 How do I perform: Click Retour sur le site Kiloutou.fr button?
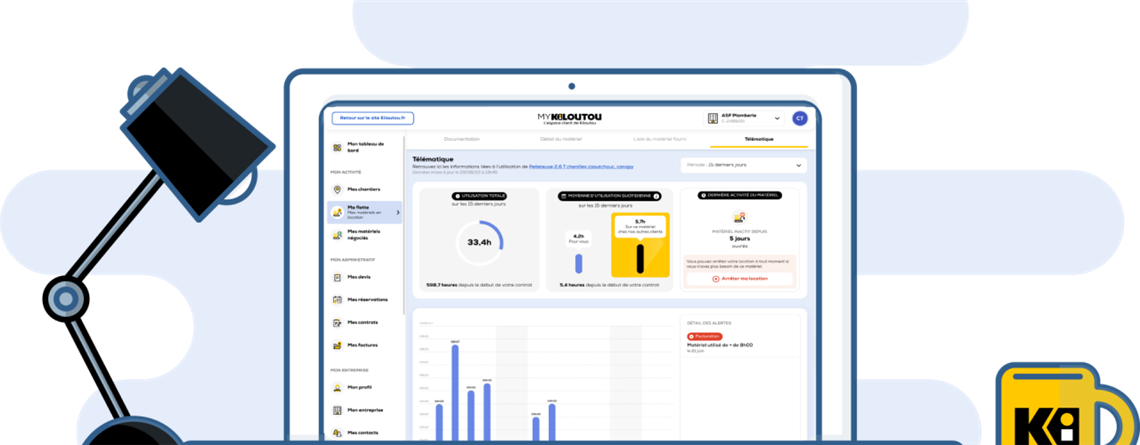point(373,118)
